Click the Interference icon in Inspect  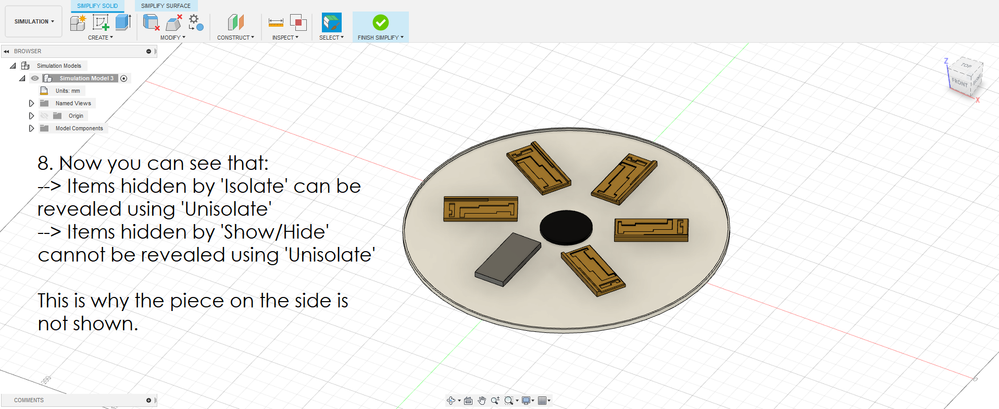point(298,22)
